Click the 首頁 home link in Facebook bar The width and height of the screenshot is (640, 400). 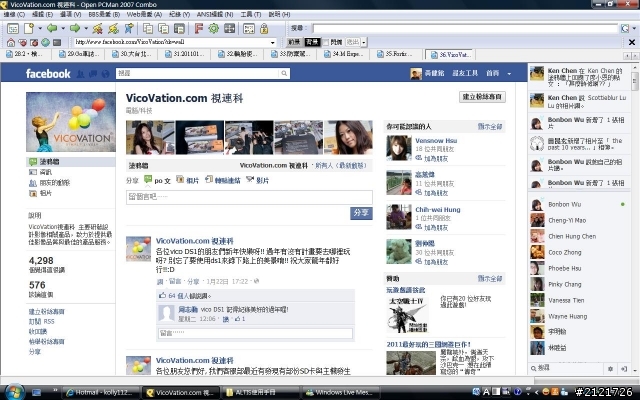point(492,73)
